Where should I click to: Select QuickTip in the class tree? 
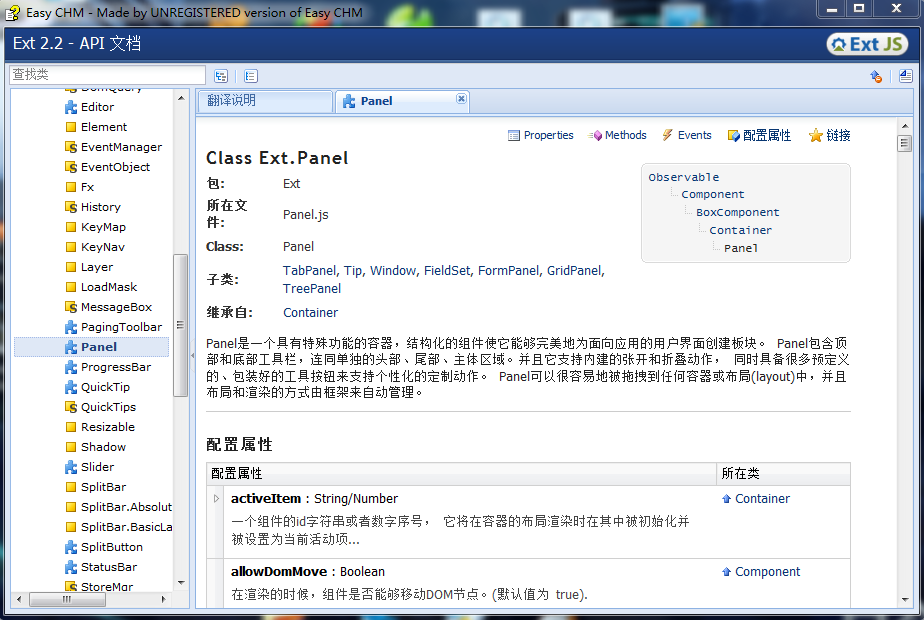[x=105, y=387]
